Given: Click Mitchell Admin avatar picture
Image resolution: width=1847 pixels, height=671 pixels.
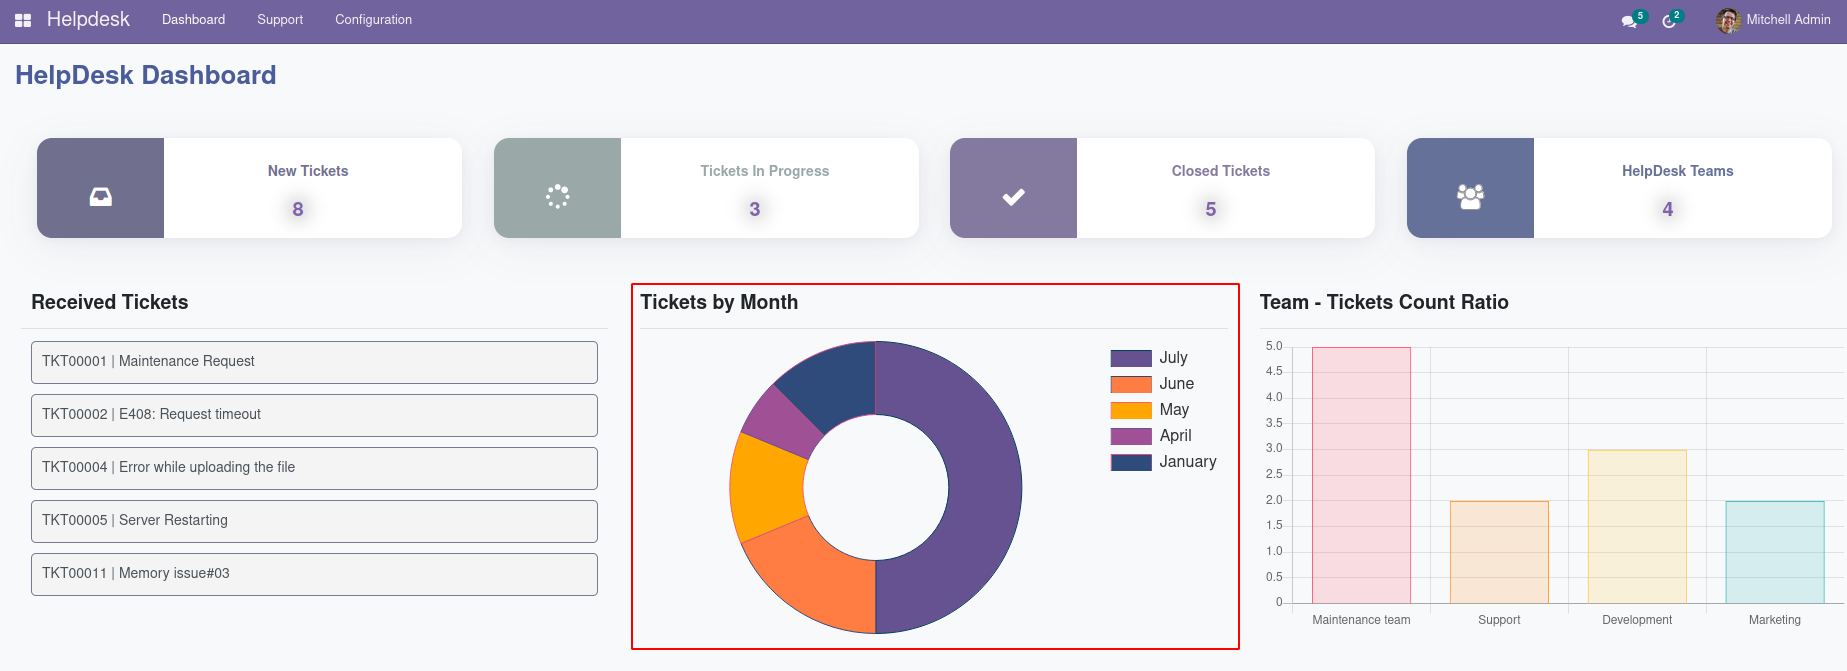Looking at the screenshot, I should pos(1728,20).
